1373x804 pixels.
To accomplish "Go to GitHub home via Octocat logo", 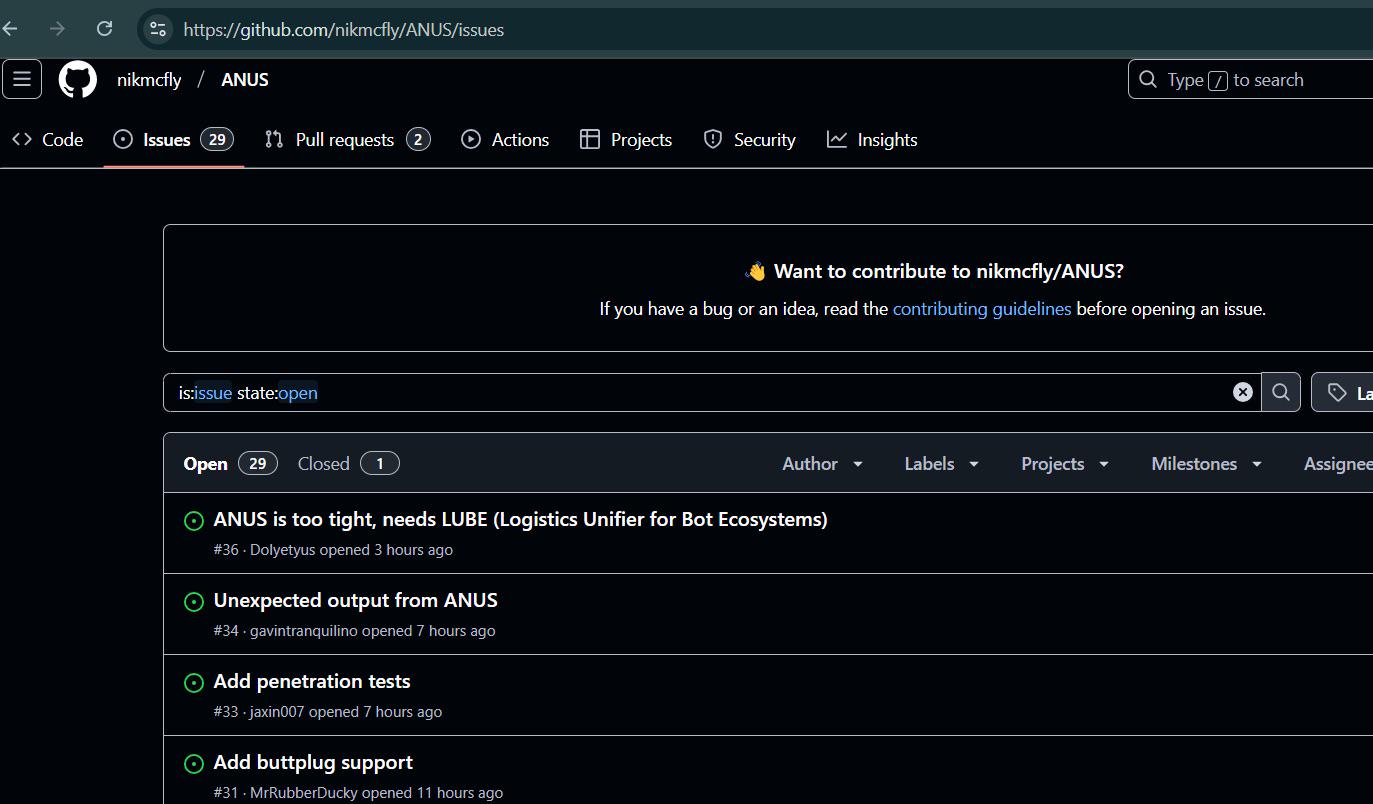I will coord(78,79).
